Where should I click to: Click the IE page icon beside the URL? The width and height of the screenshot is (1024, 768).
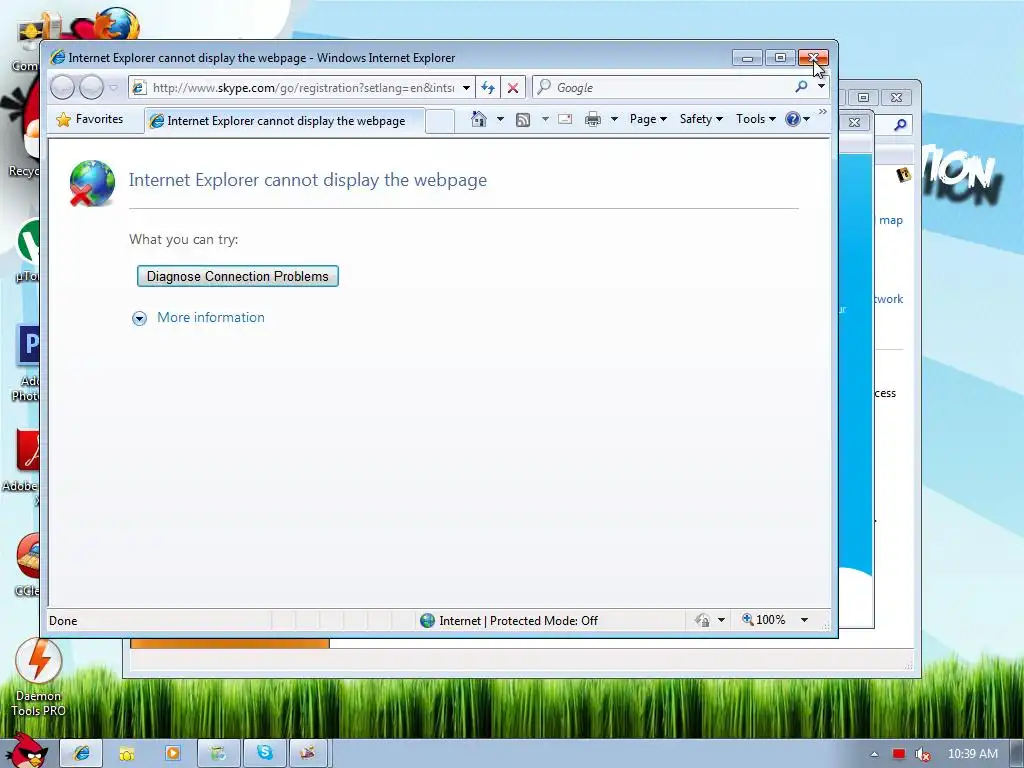tap(138, 88)
